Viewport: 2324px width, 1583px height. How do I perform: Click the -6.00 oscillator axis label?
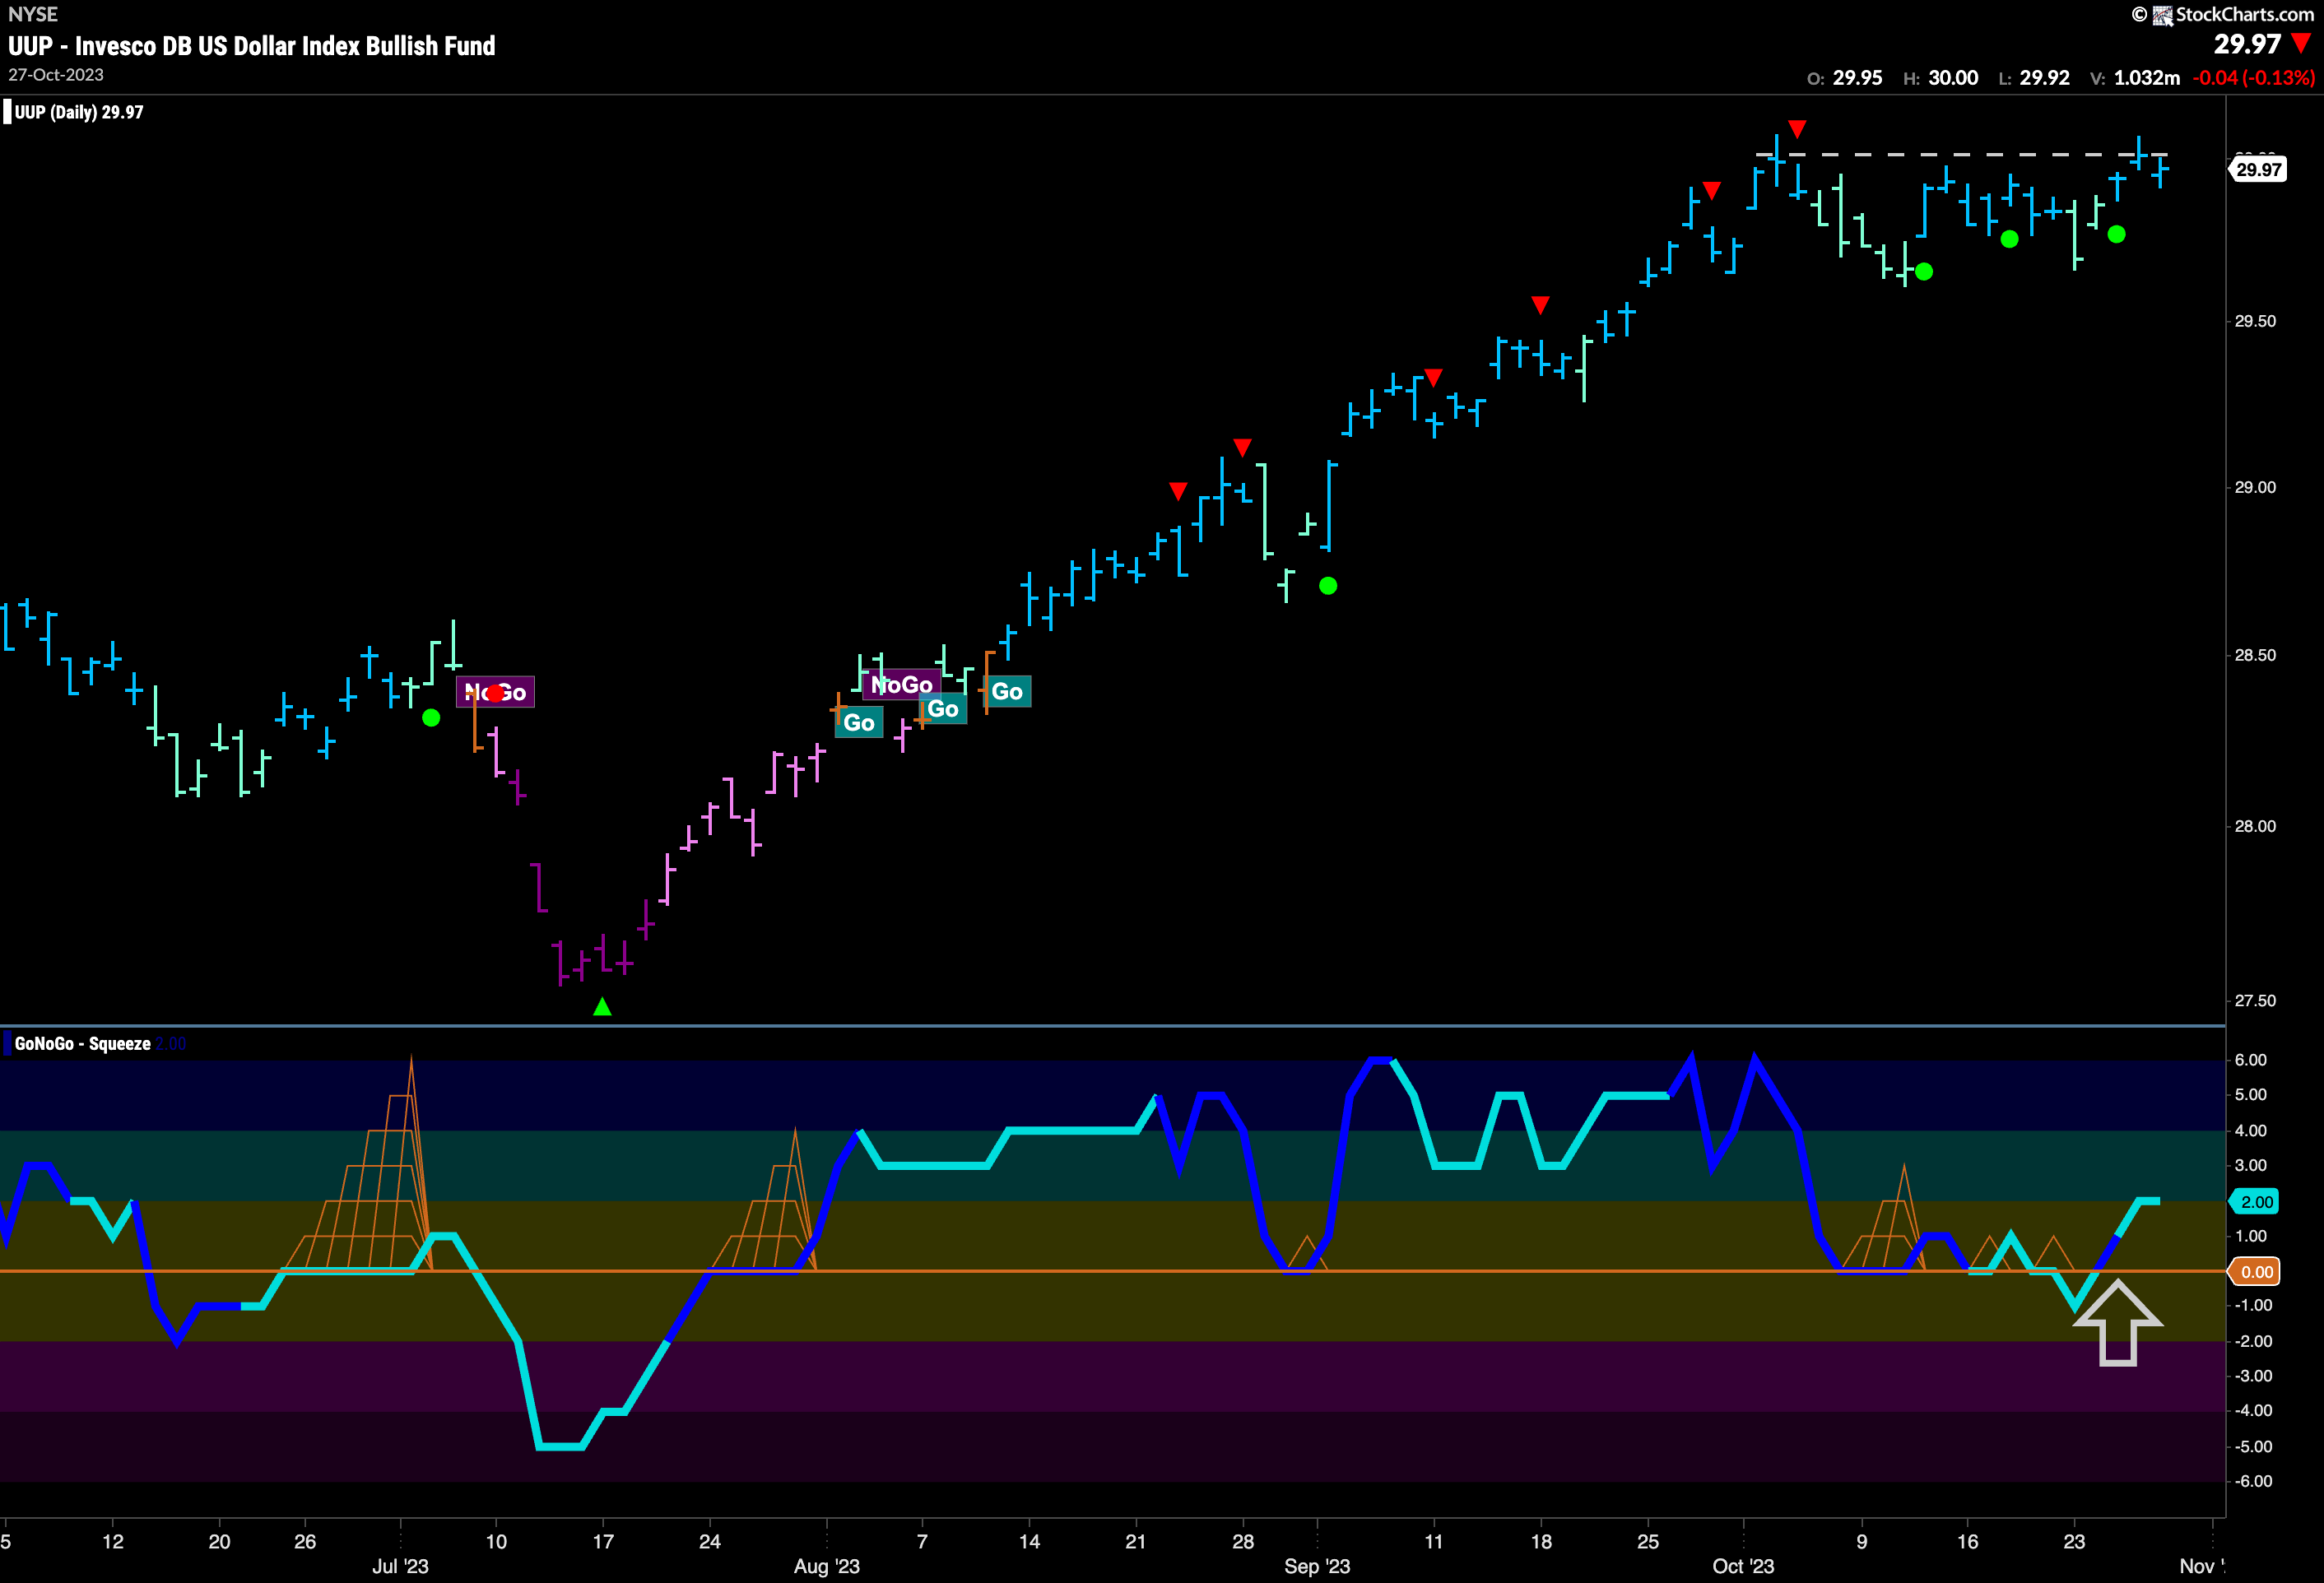tap(2252, 1481)
